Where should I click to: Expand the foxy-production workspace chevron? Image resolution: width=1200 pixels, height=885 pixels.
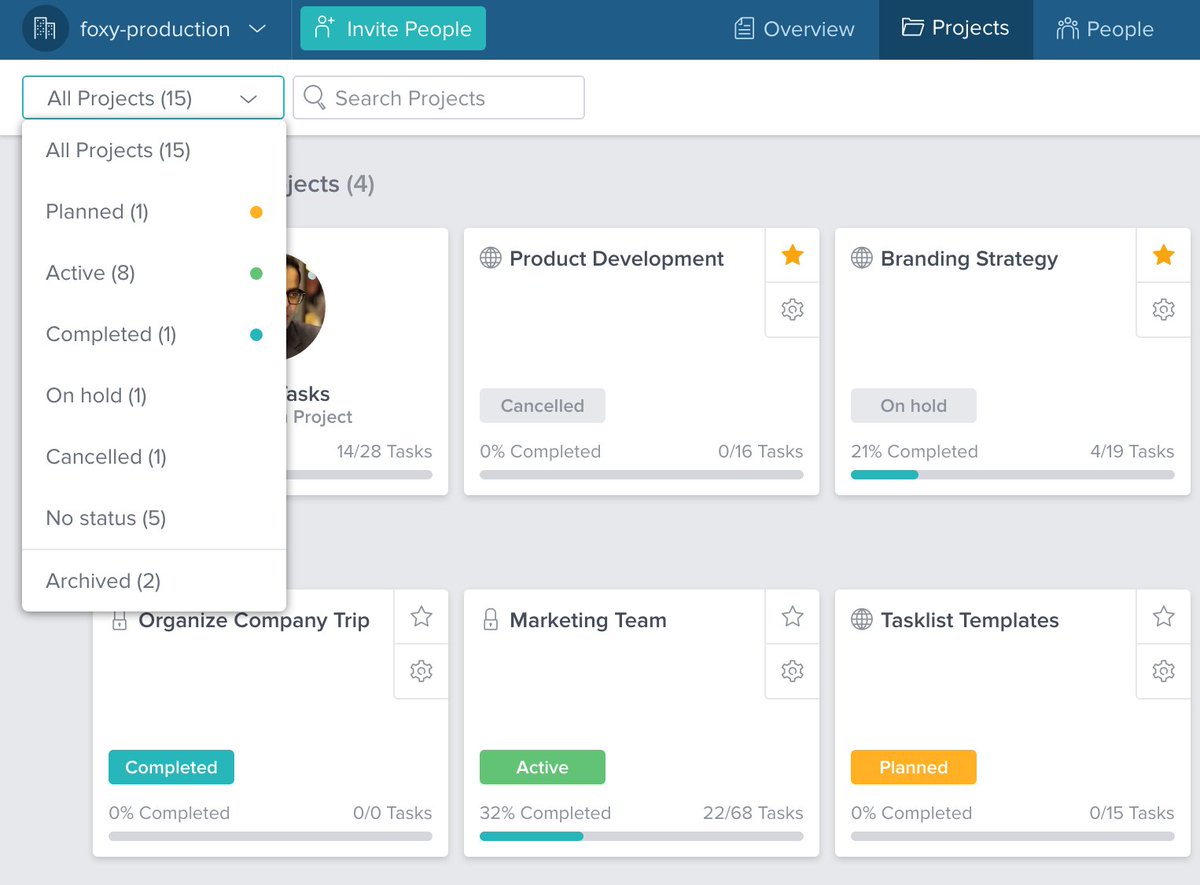258,29
